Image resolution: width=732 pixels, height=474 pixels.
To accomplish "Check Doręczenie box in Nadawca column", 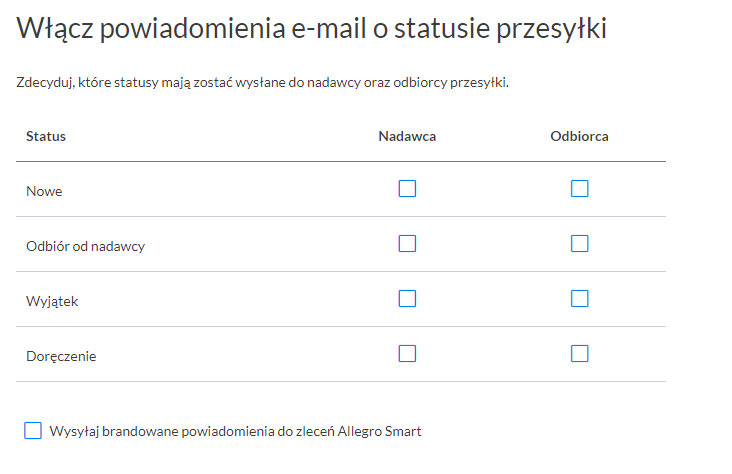I will [407, 353].
